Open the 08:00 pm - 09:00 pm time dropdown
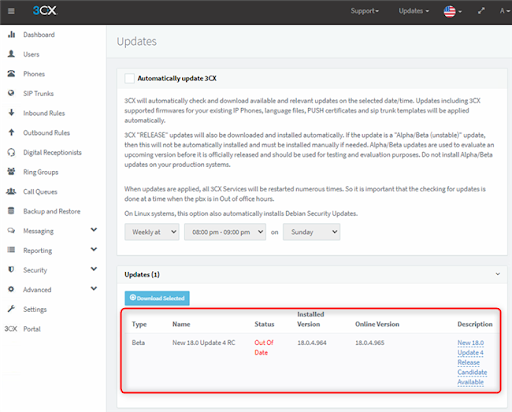The width and height of the screenshot is (512, 412). pyautogui.click(x=225, y=232)
